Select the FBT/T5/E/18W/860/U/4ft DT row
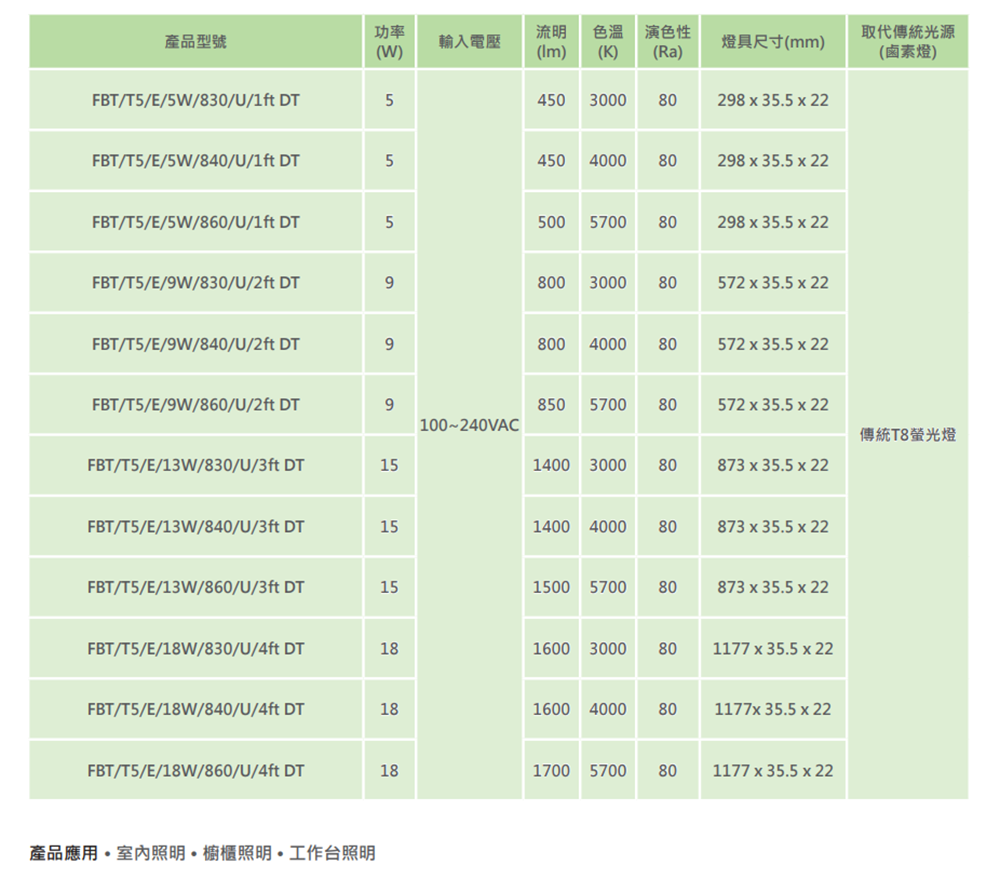 [498, 771]
